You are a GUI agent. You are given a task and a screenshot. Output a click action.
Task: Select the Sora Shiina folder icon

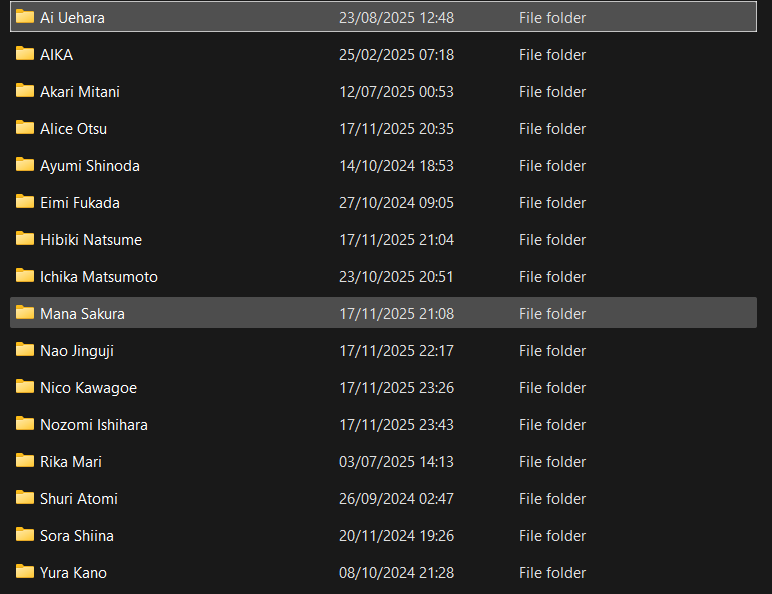[x=25, y=534]
